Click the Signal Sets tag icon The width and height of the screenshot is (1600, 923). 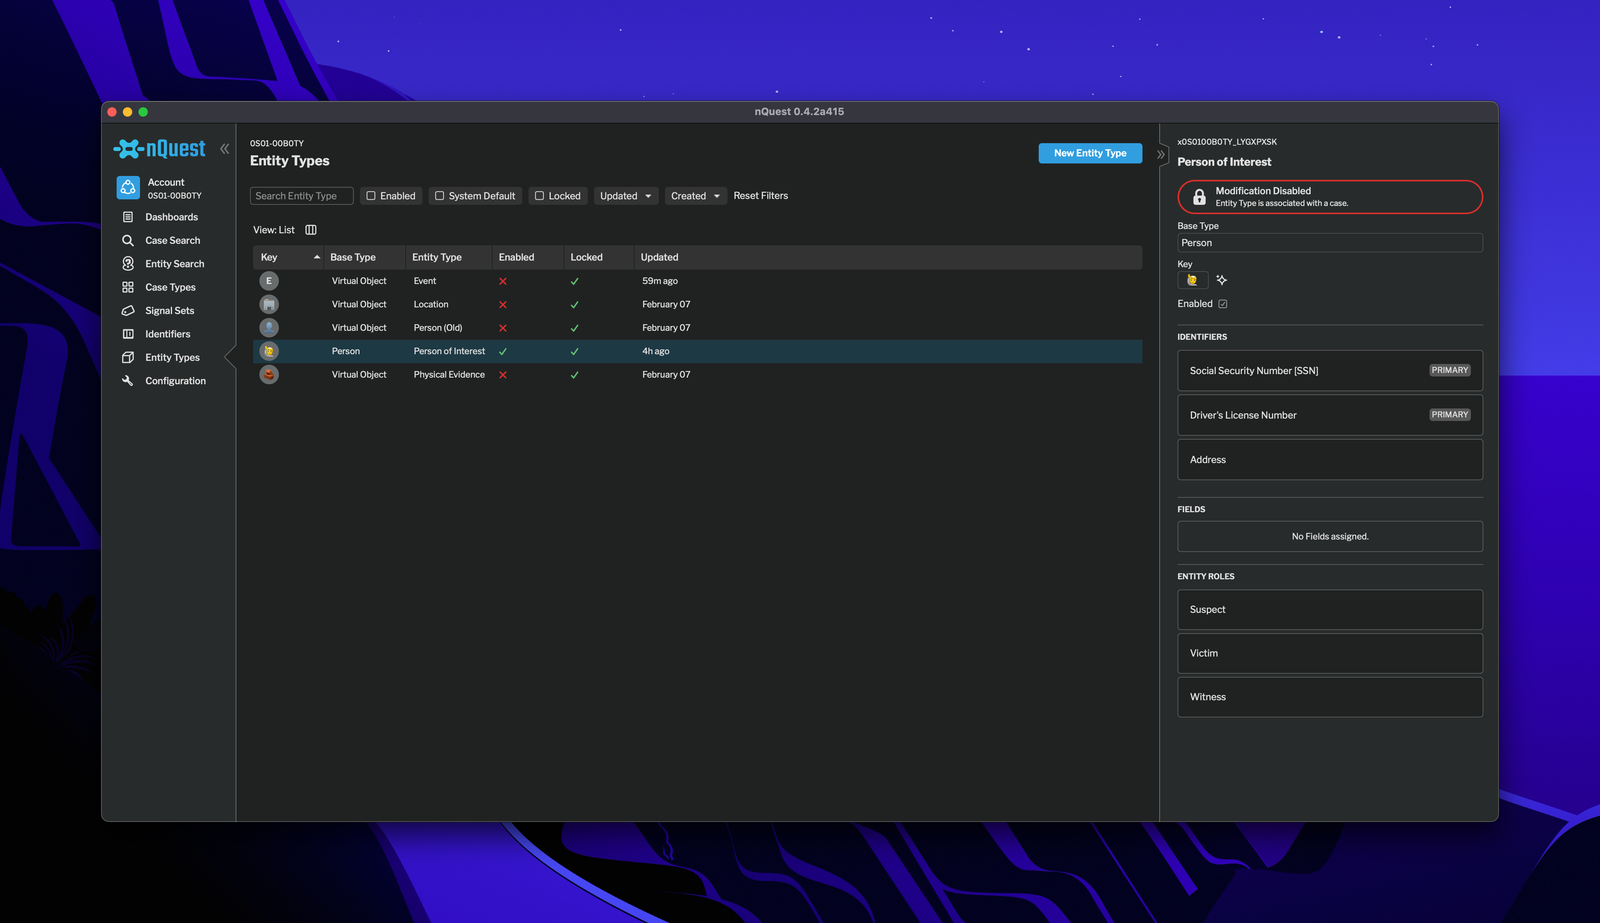tap(128, 311)
